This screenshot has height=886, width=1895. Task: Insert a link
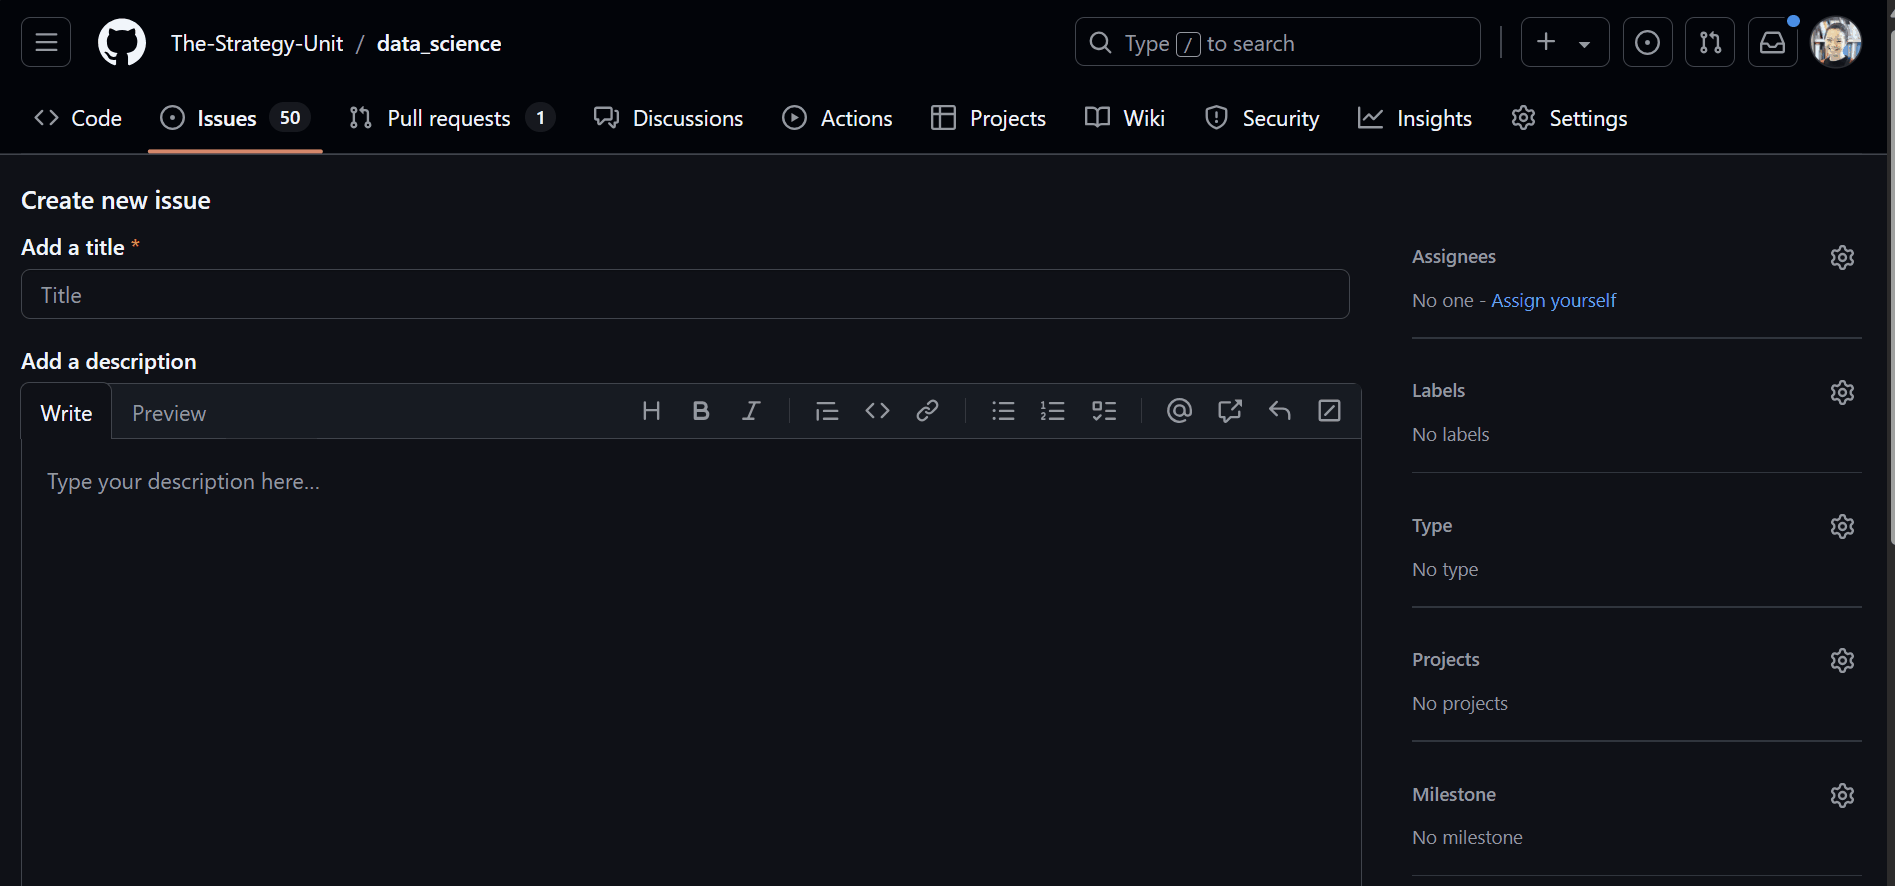tap(927, 411)
